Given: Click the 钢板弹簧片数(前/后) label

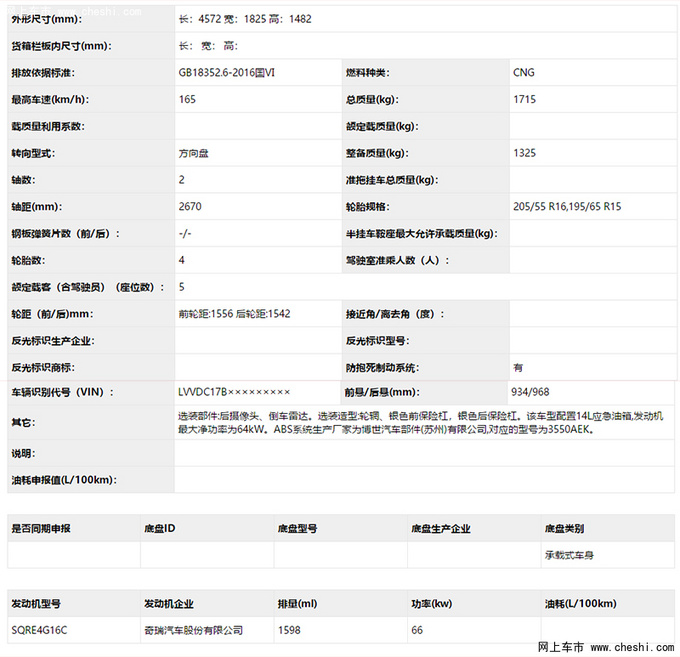Looking at the screenshot, I should tap(65, 234).
